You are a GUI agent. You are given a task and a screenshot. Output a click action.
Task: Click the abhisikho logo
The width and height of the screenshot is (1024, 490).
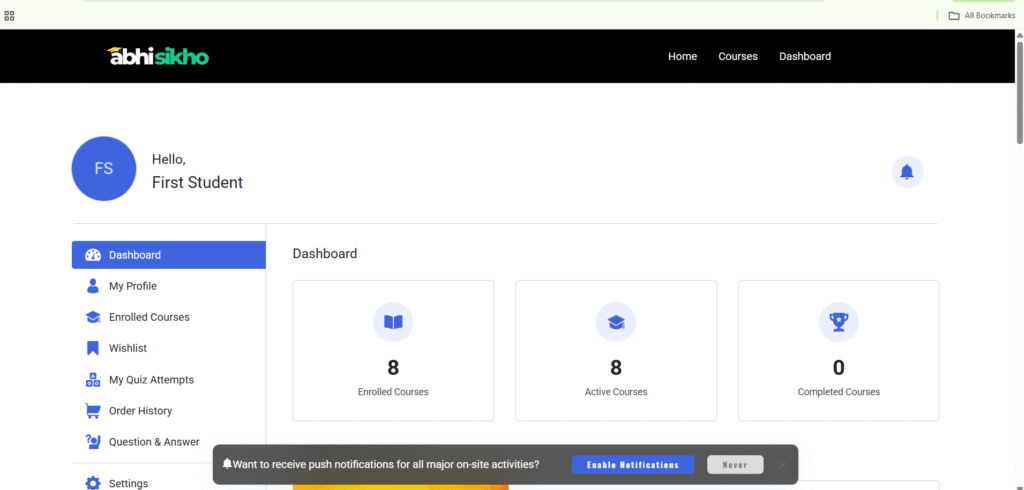pyautogui.click(x=158, y=56)
